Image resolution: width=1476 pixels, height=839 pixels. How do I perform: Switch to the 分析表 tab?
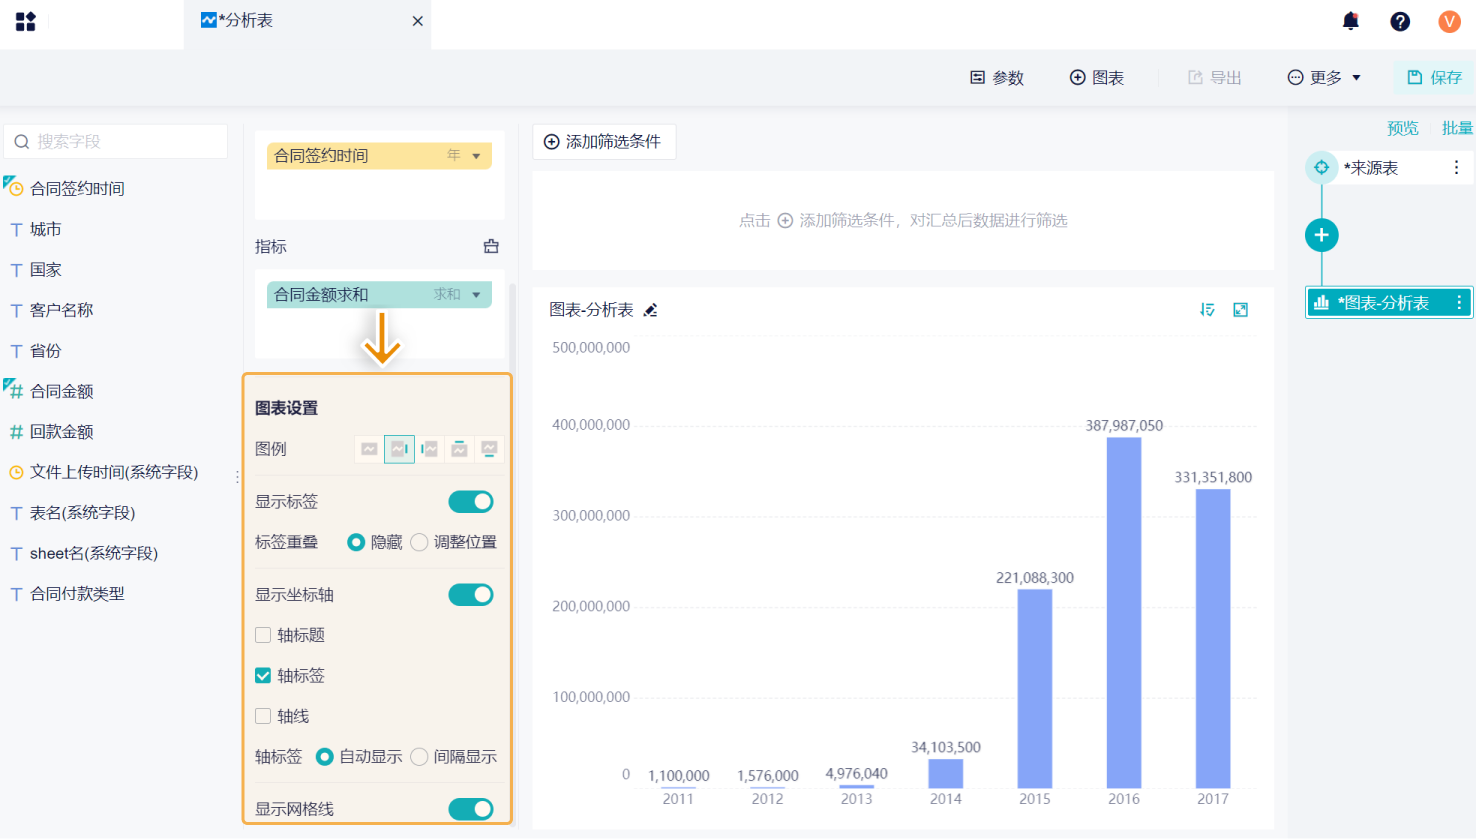(247, 21)
